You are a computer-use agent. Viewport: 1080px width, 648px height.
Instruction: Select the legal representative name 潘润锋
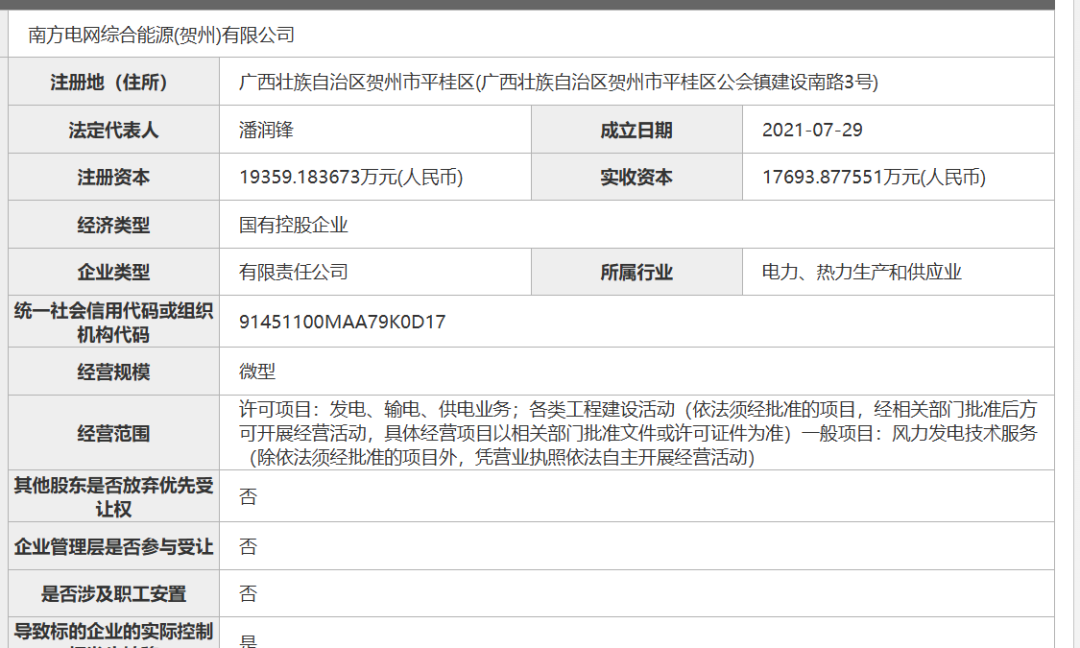(266, 130)
